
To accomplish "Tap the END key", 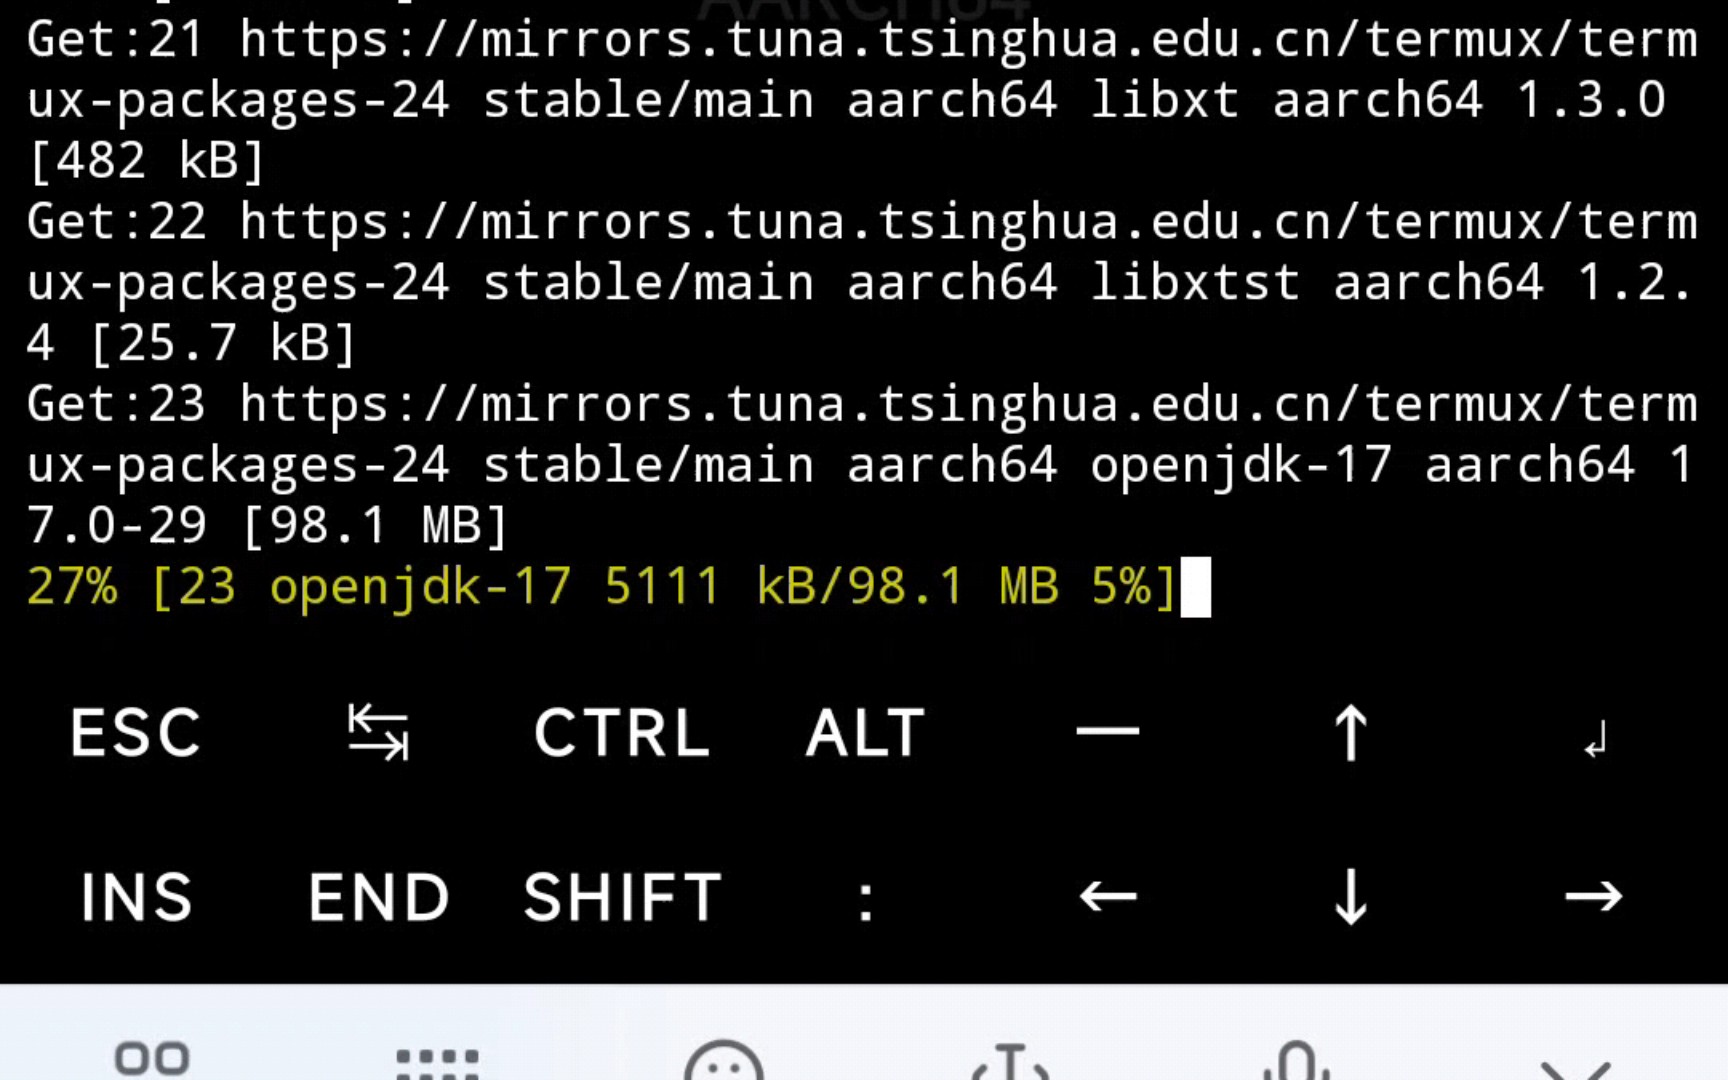I will pyautogui.click(x=378, y=897).
